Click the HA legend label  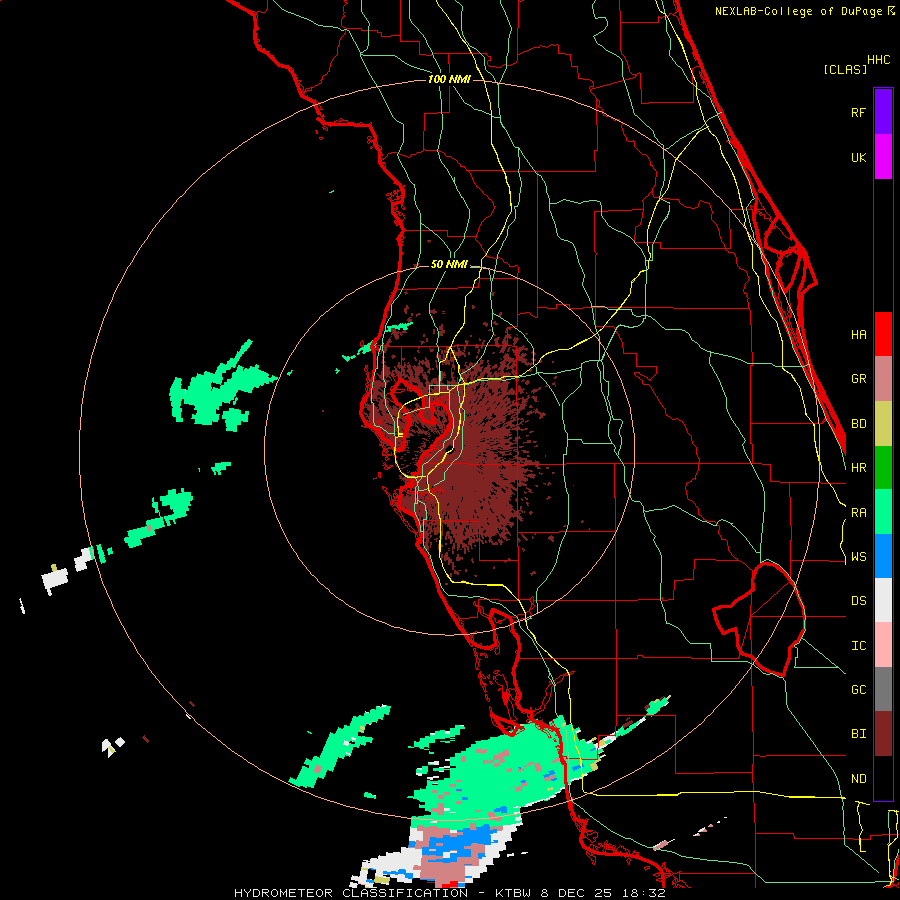pyautogui.click(x=858, y=335)
